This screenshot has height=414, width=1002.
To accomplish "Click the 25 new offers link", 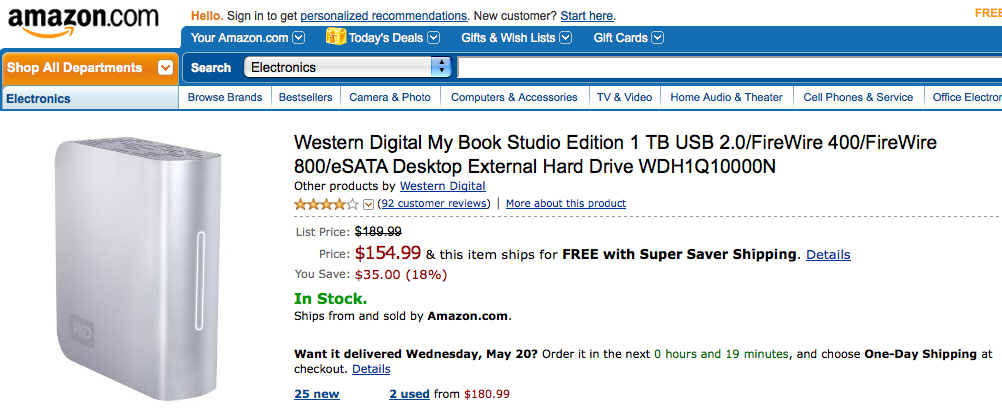I will [x=317, y=394].
